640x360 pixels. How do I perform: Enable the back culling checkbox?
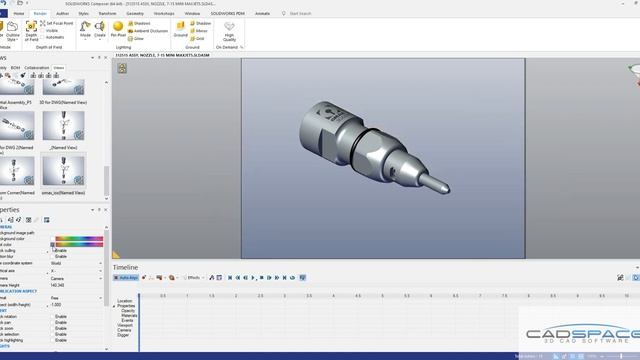pos(53,250)
